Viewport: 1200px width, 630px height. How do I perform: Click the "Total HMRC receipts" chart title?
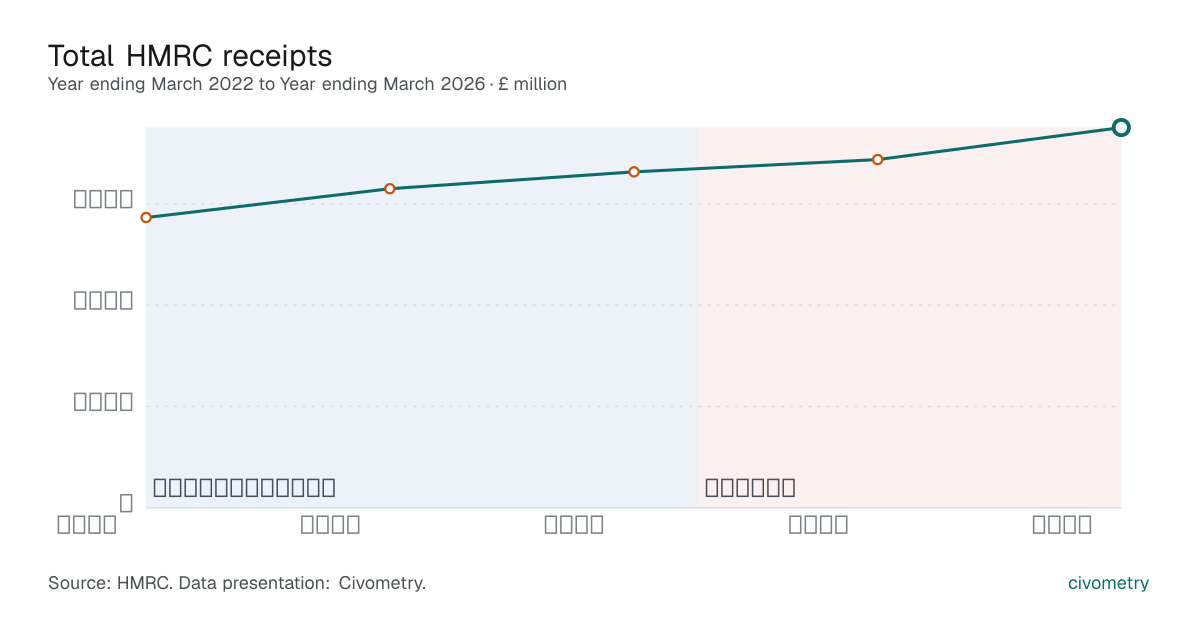(190, 54)
